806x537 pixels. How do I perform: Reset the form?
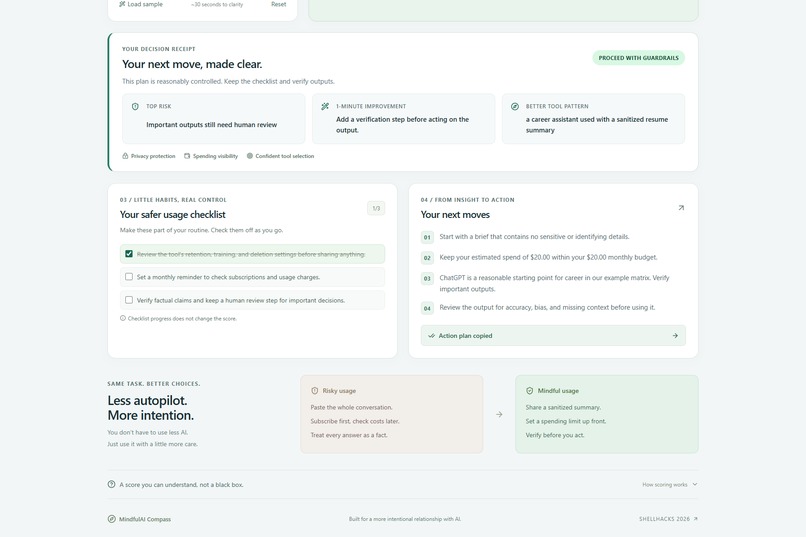point(279,4)
